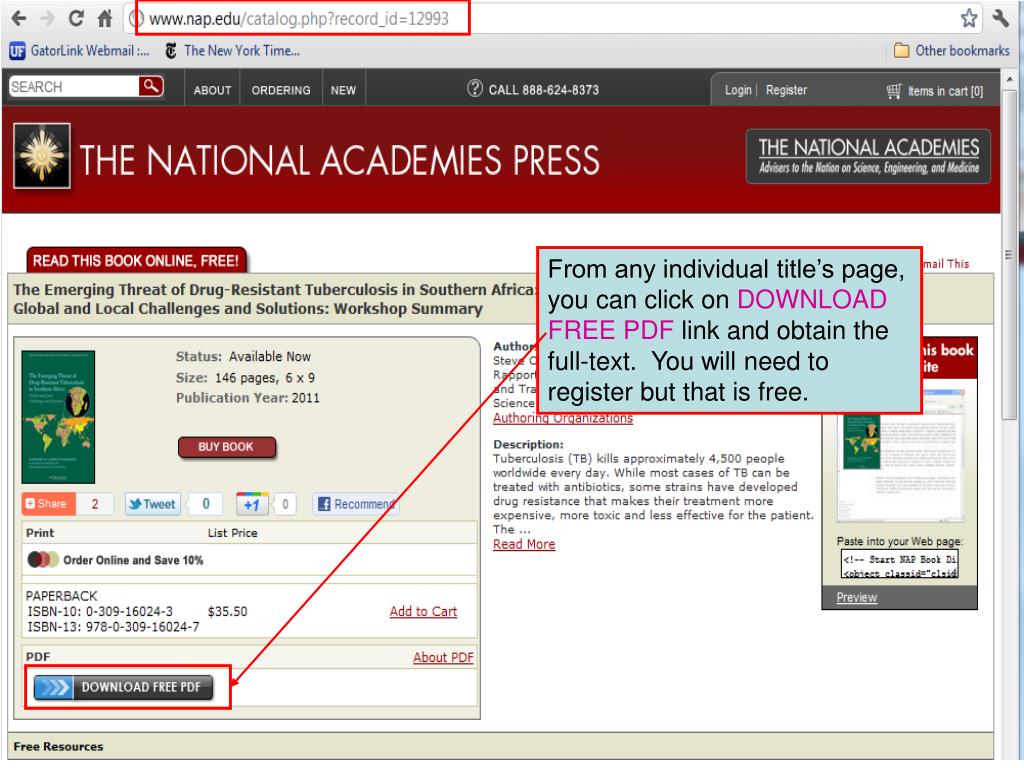Open the browser wrench settings menu

pos(1000,18)
